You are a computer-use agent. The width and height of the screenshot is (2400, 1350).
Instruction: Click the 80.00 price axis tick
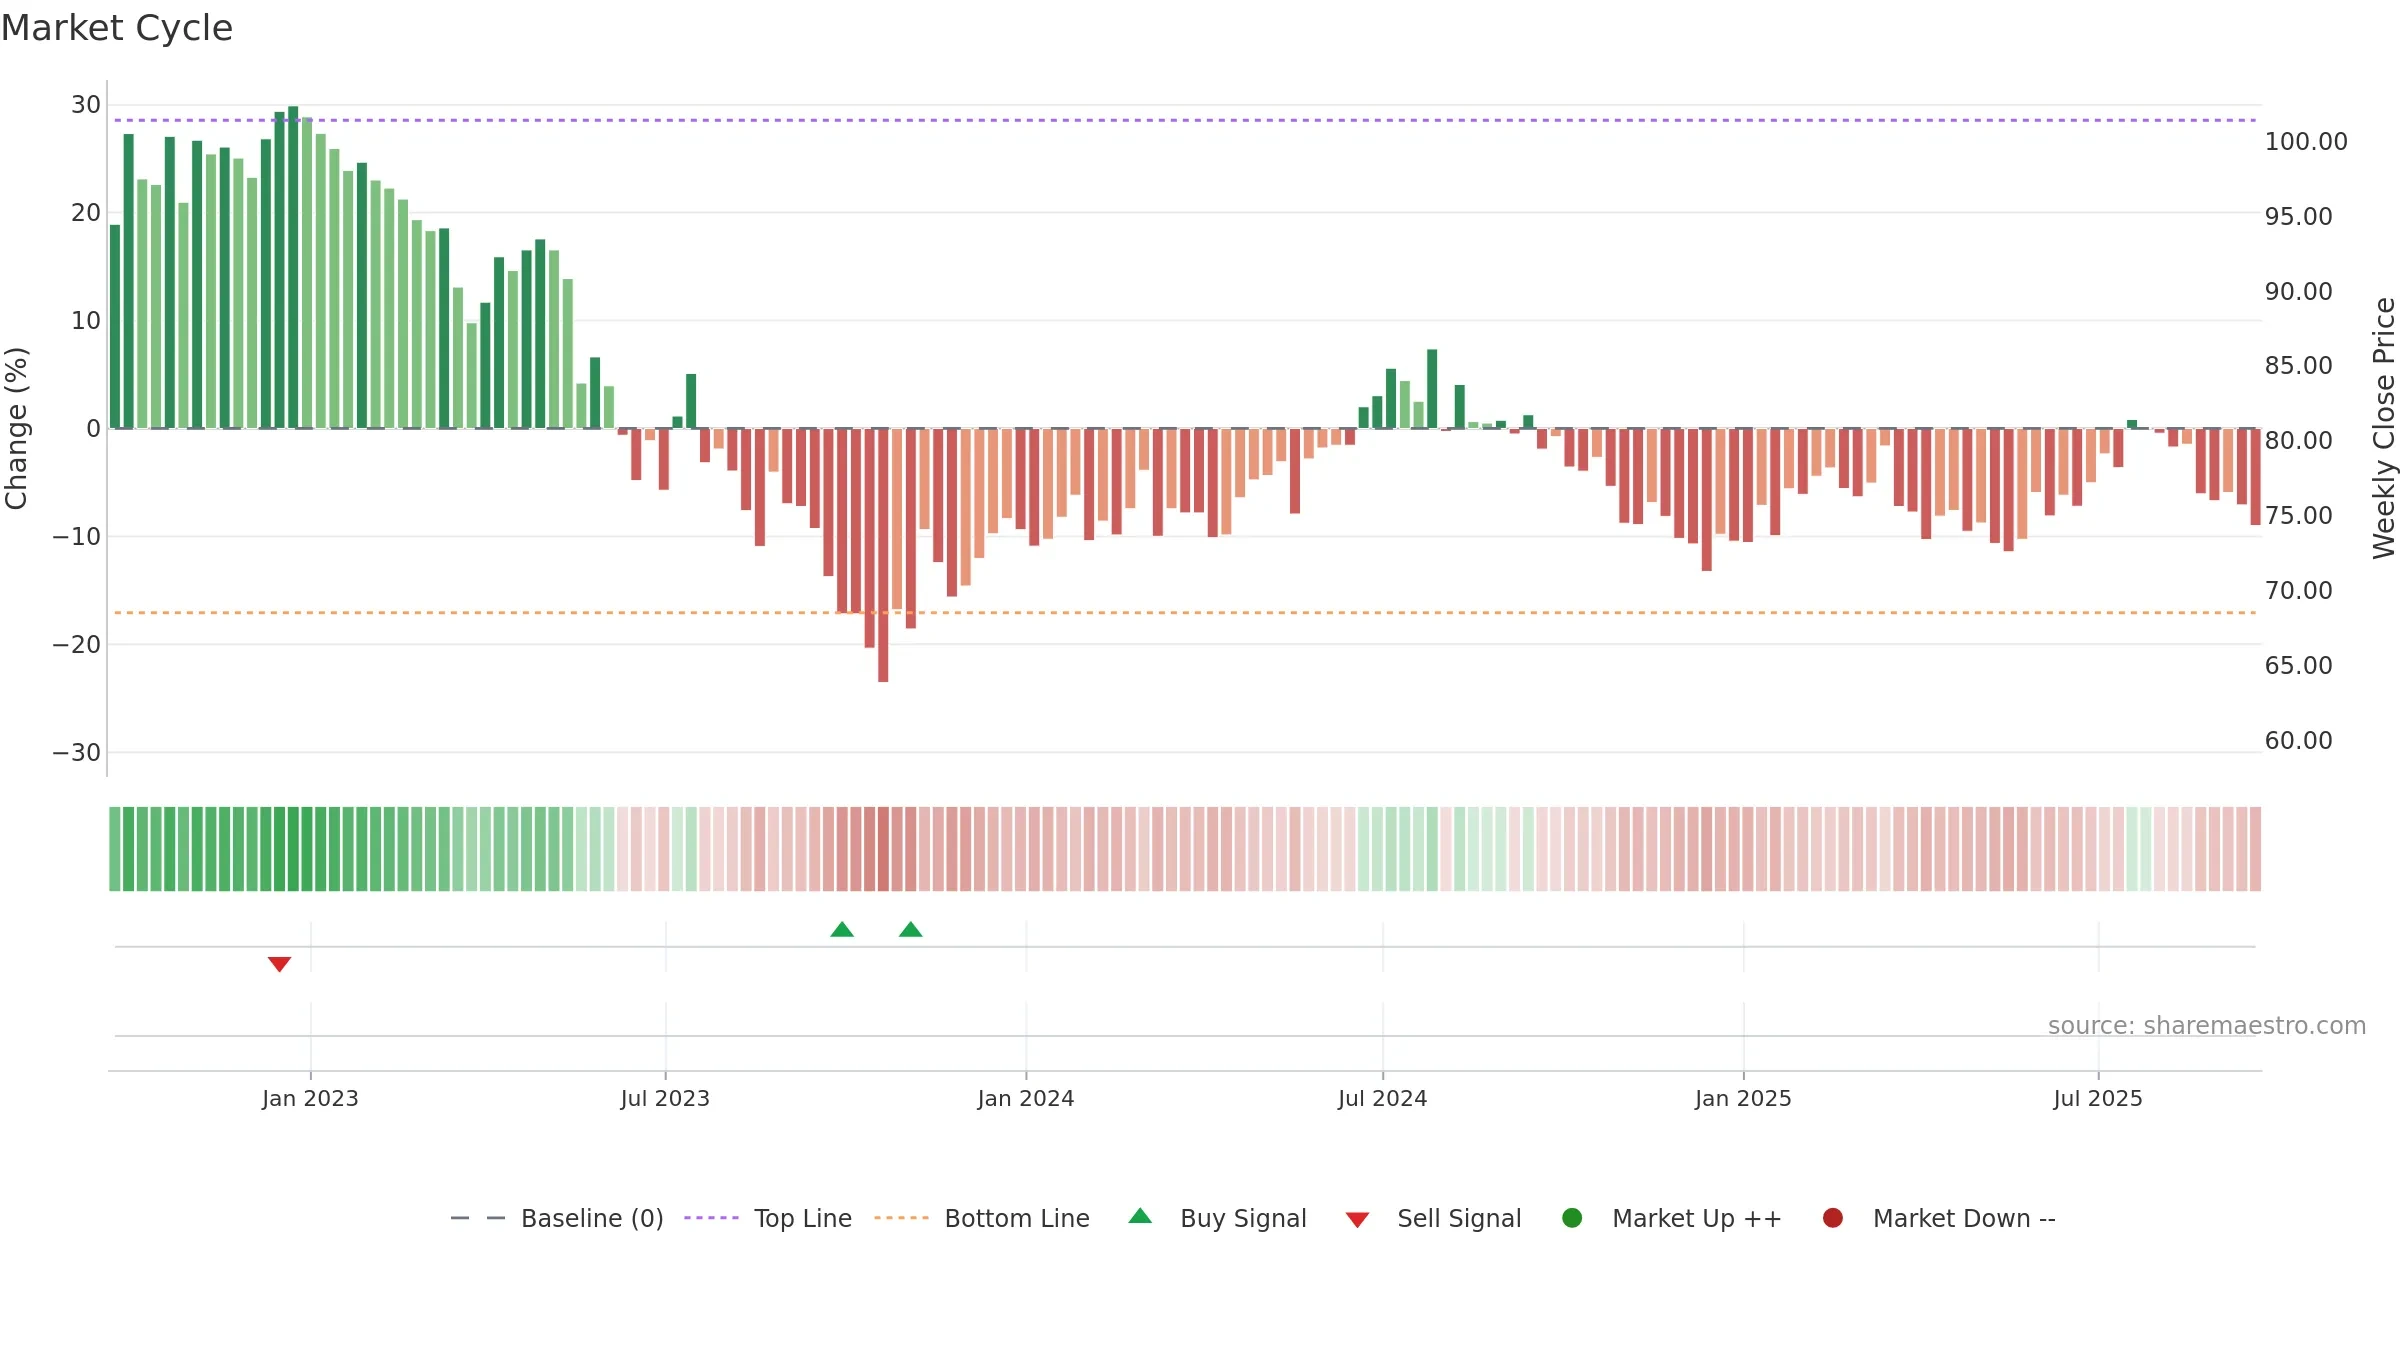(2299, 440)
